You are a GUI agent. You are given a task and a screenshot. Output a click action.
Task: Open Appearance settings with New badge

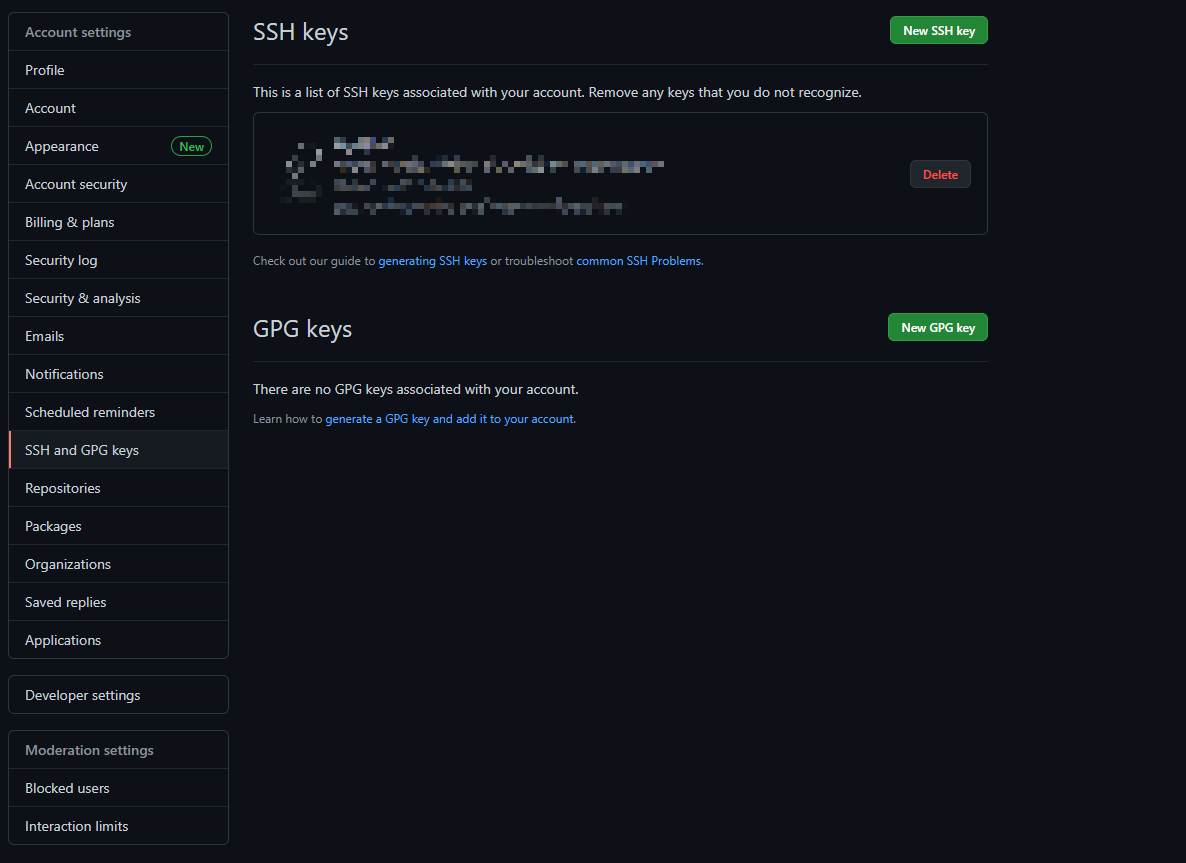(x=62, y=146)
